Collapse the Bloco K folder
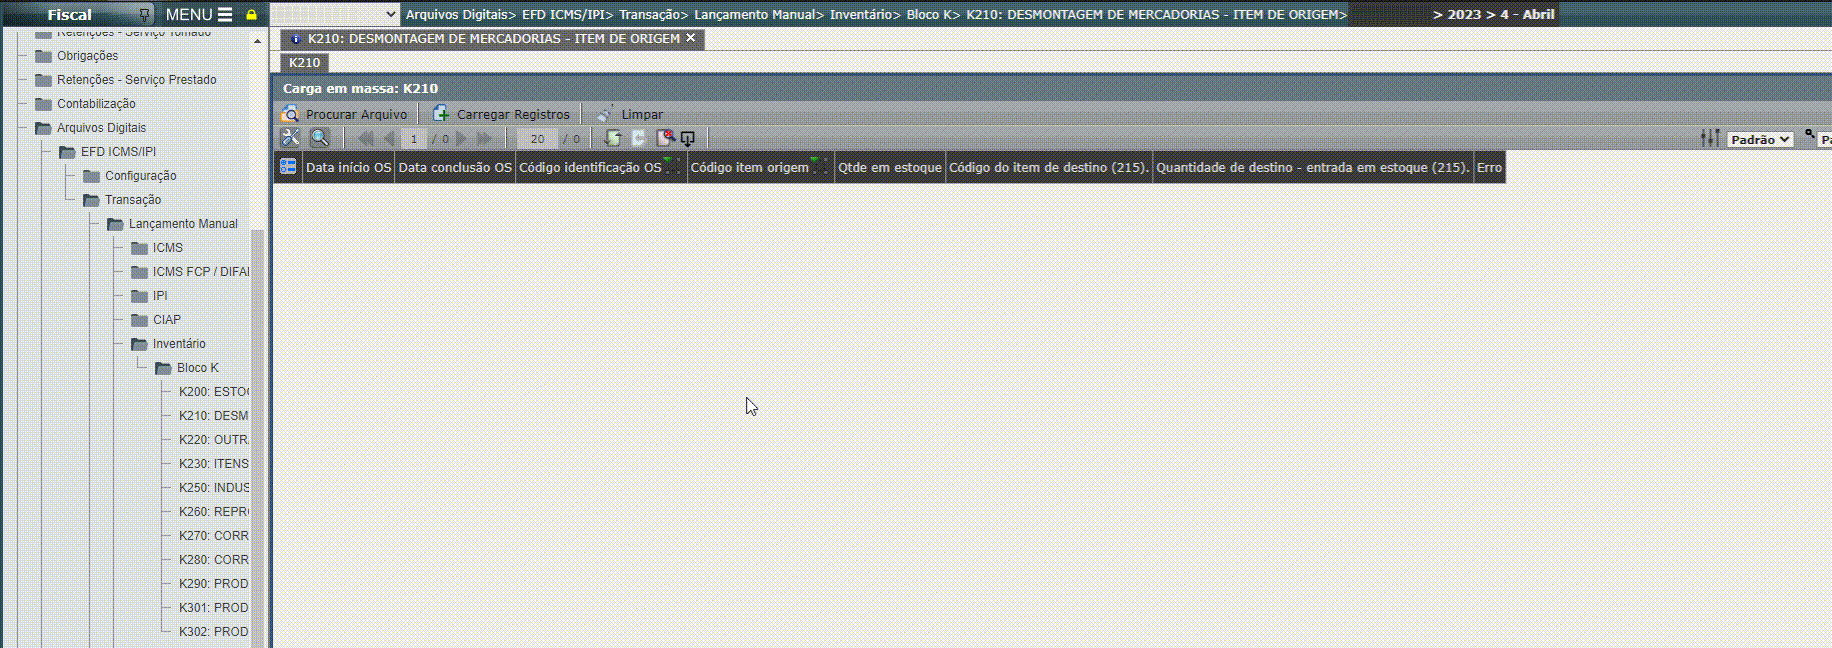This screenshot has height=648, width=1832. (164, 368)
